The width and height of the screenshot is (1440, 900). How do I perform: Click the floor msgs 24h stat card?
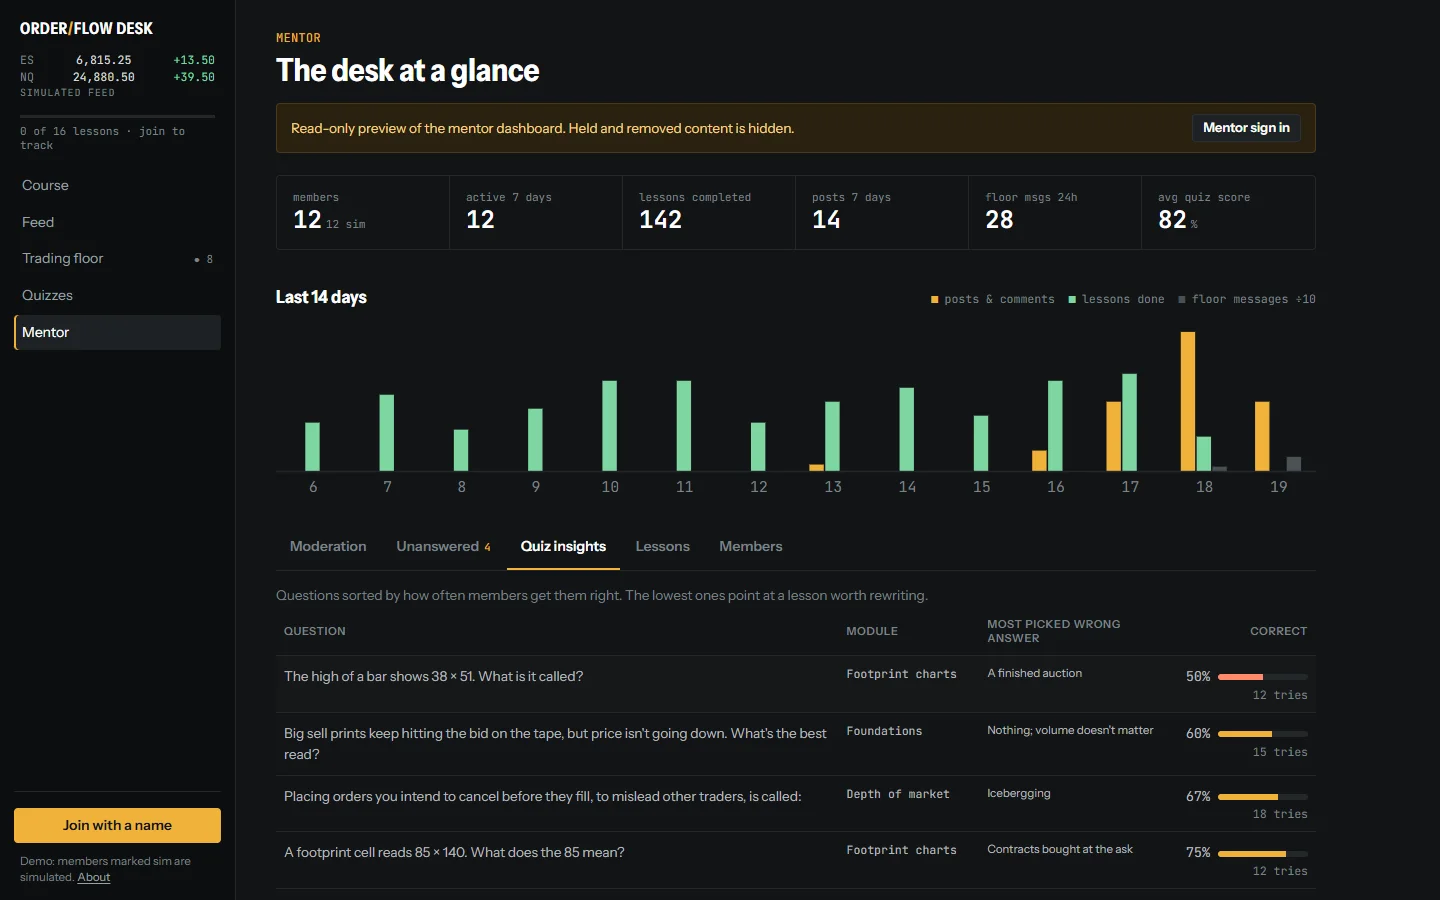point(1055,212)
